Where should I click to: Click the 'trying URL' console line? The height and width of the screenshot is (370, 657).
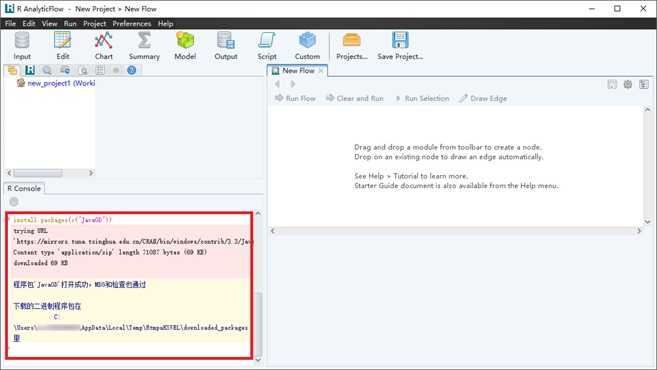30,231
